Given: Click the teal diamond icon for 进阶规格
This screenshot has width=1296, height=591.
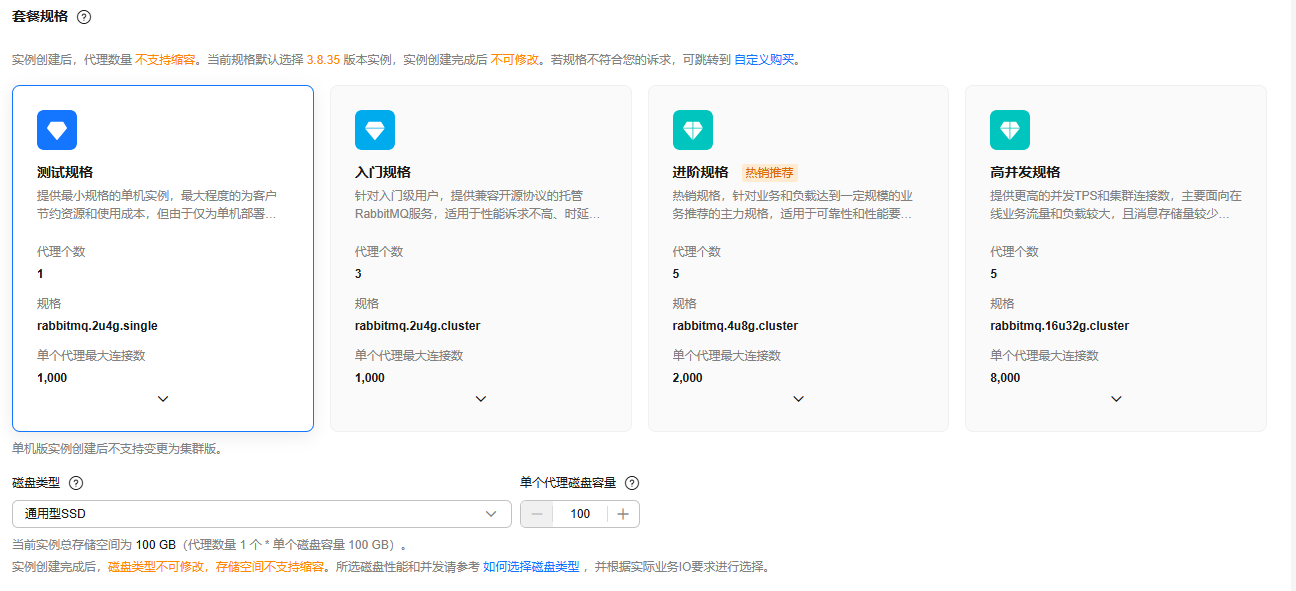Looking at the screenshot, I should (693, 130).
